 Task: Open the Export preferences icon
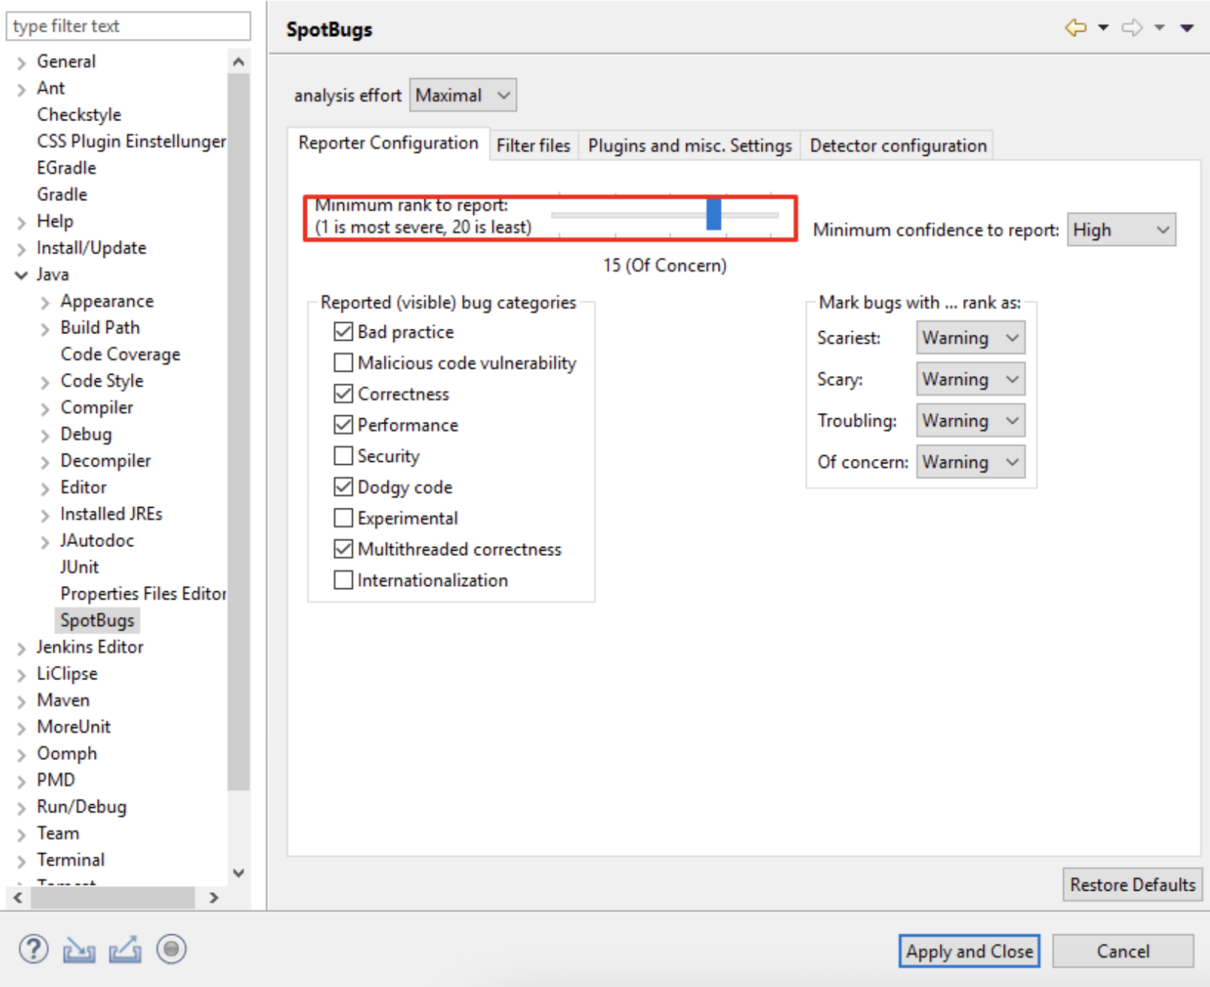124,949
